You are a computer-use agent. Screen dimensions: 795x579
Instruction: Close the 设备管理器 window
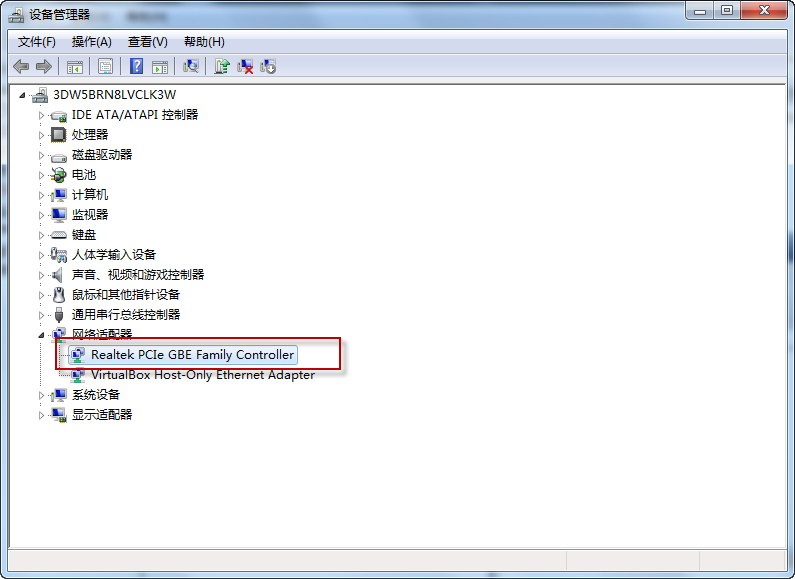tap(765, 11)
